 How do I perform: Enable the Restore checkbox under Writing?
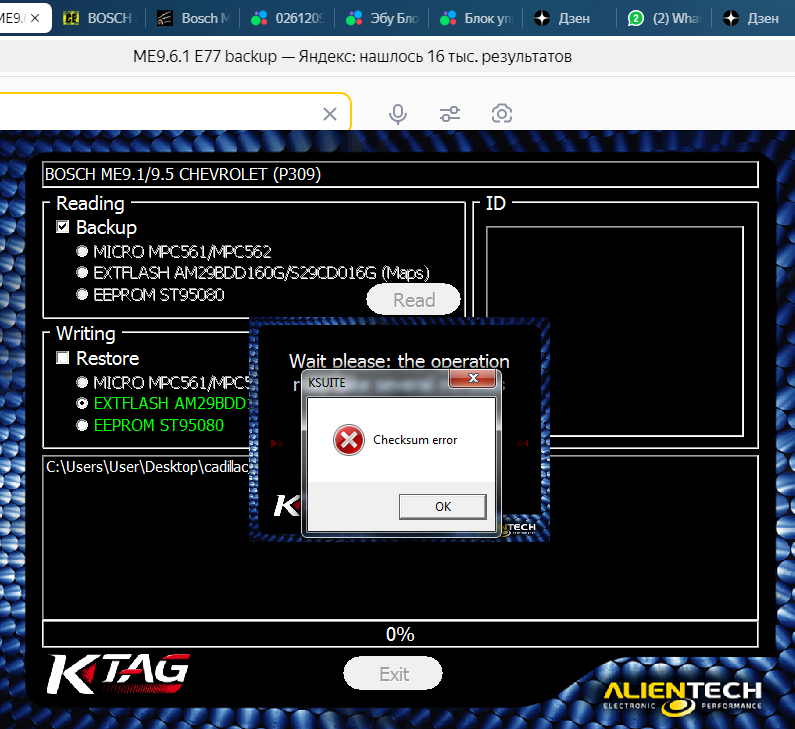[x=63, y=358]
